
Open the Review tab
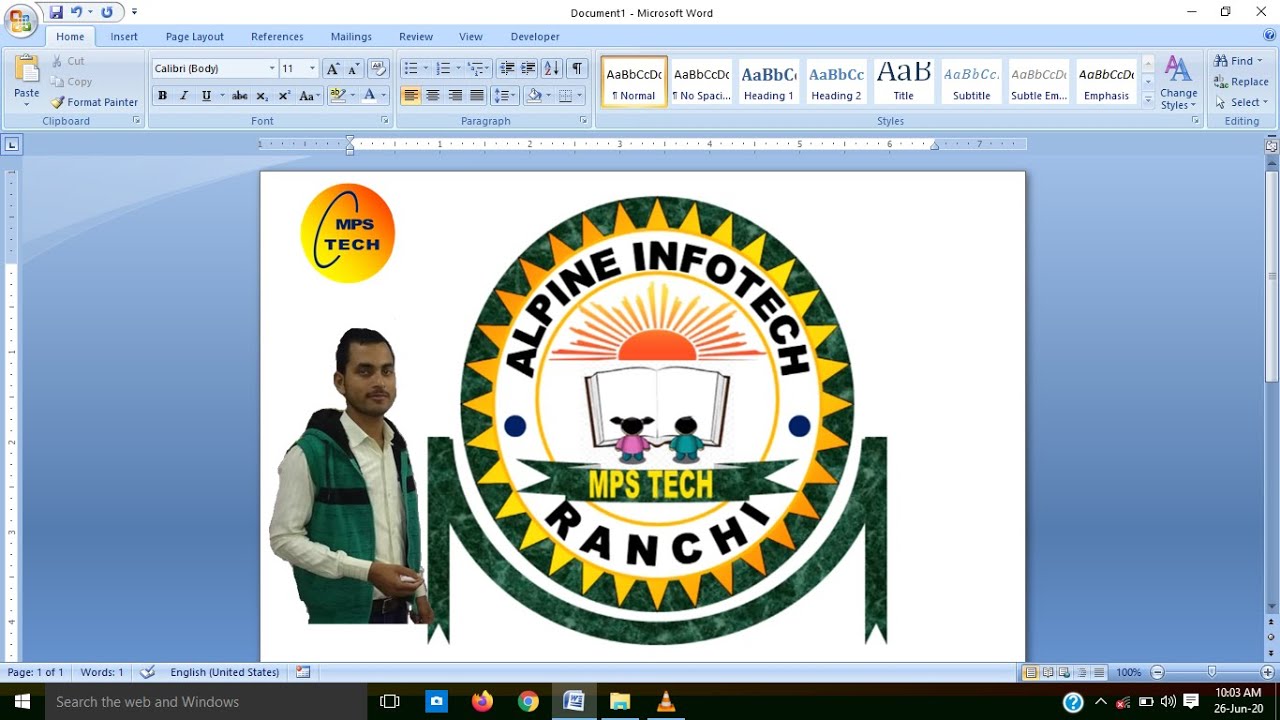[416, 37]
